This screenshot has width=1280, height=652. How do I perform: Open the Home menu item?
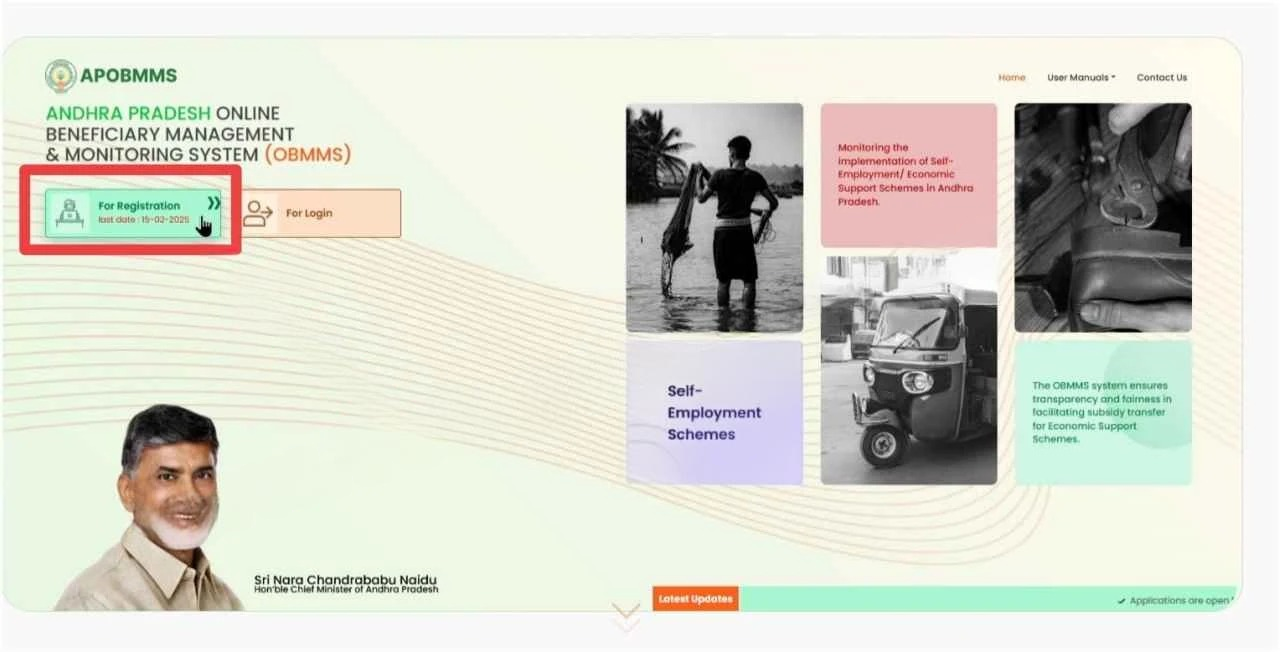pyautogui.click(x=1011, y=78)
